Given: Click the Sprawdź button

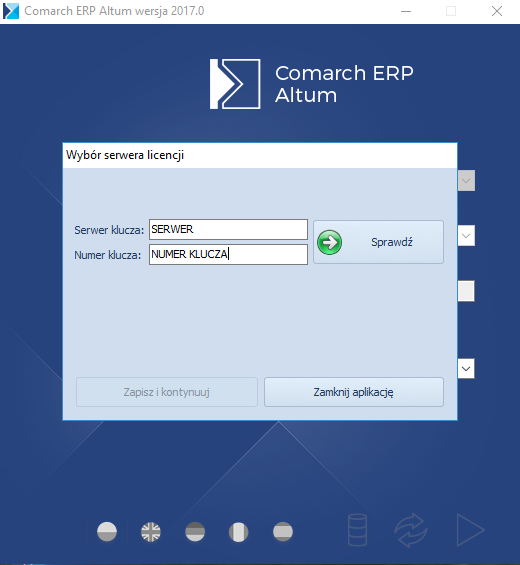Looking at the screenshot, I should coord(378,242).
